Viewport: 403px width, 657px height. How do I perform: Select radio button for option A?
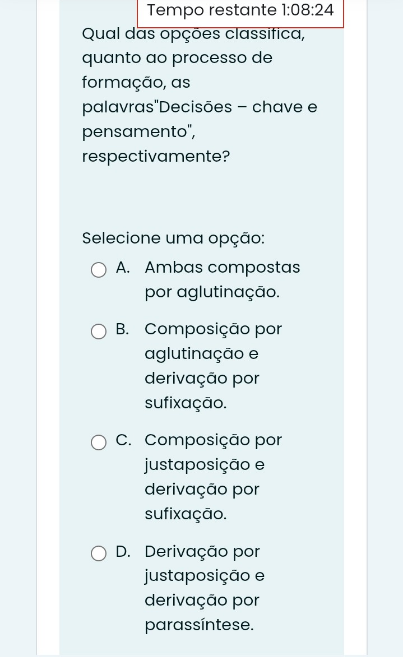[x=98, y=270]
